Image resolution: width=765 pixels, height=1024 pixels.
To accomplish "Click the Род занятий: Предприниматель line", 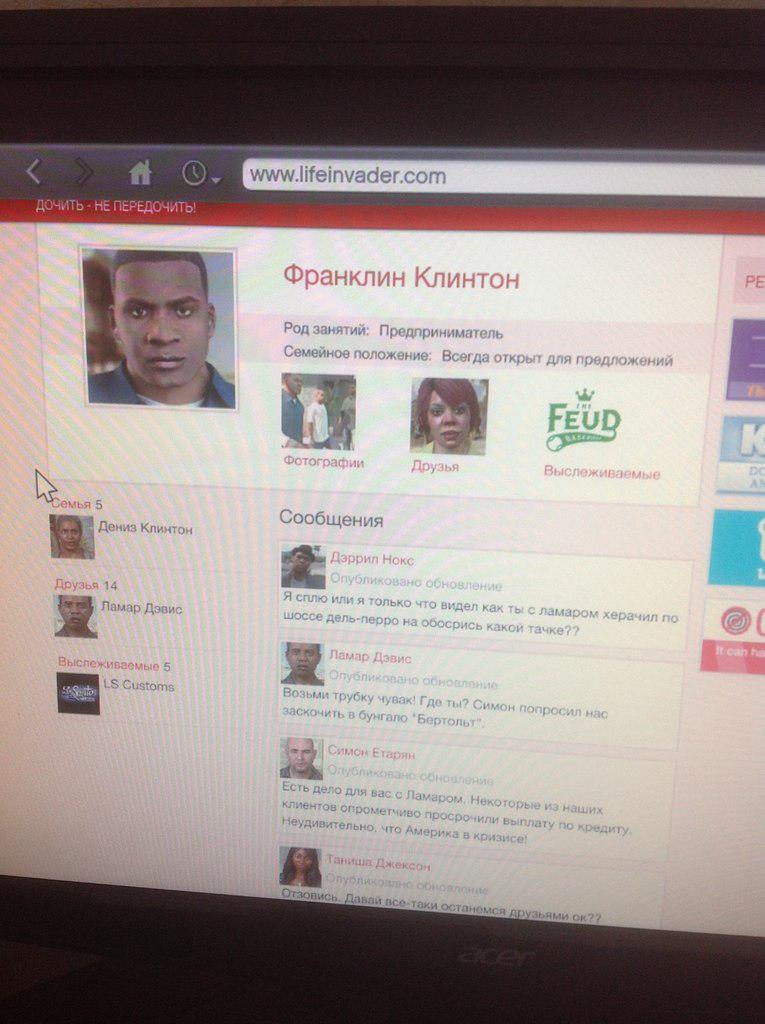I will coord(393,331).
